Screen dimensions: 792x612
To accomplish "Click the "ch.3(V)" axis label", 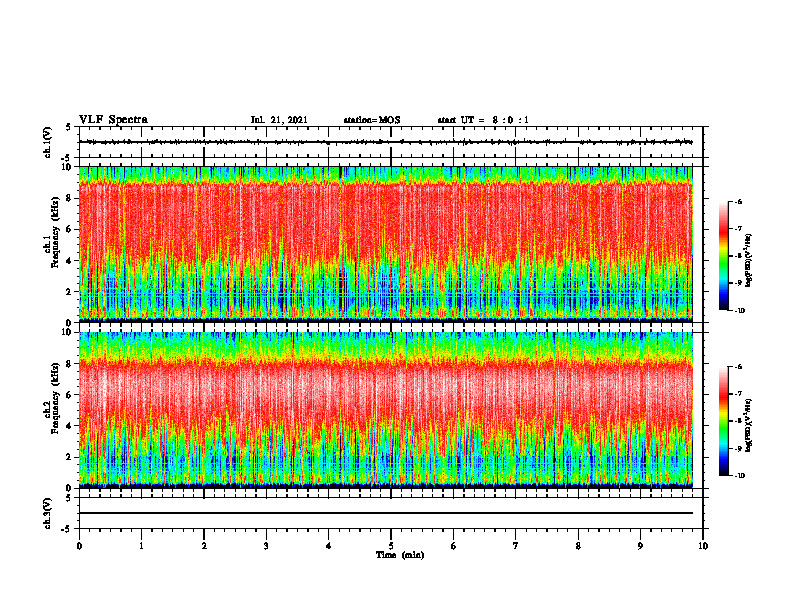I will (48, 513).
